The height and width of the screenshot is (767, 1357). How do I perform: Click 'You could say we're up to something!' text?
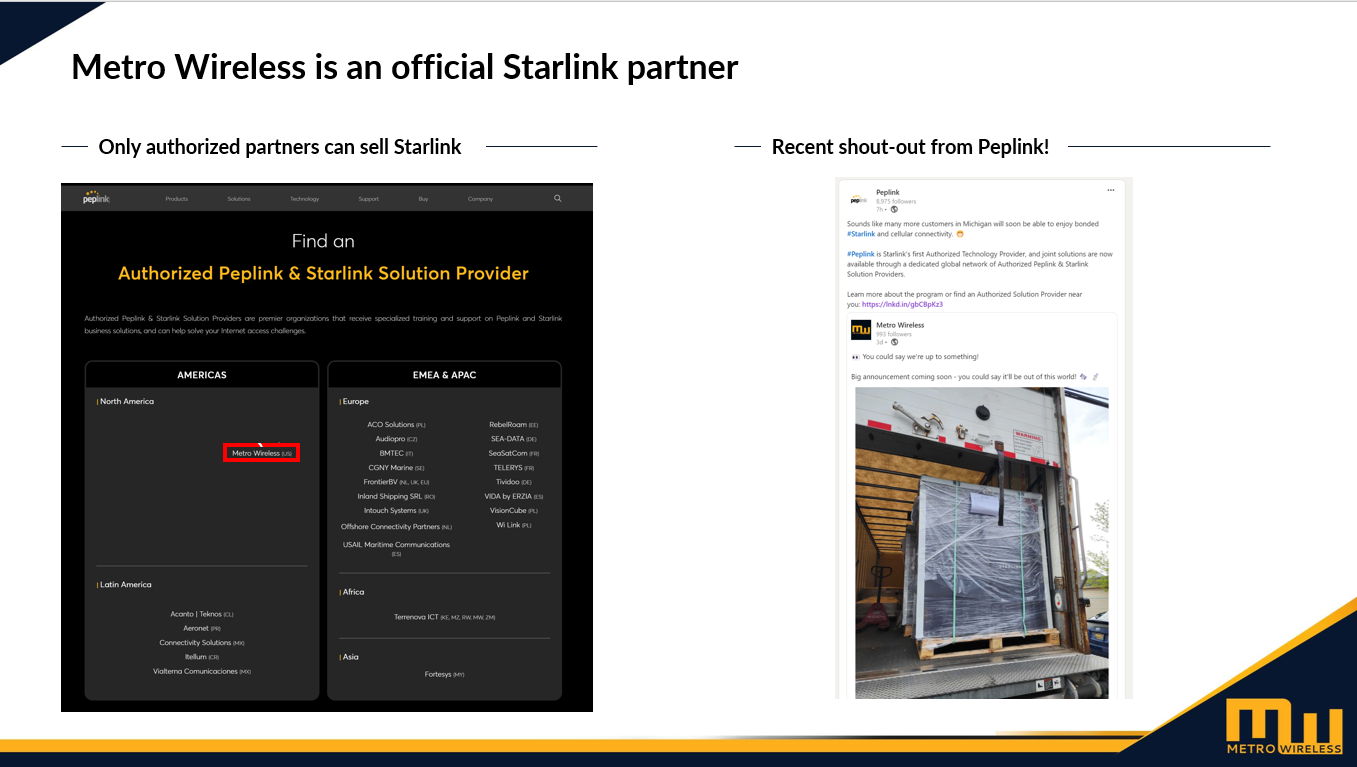pos(920,357)
